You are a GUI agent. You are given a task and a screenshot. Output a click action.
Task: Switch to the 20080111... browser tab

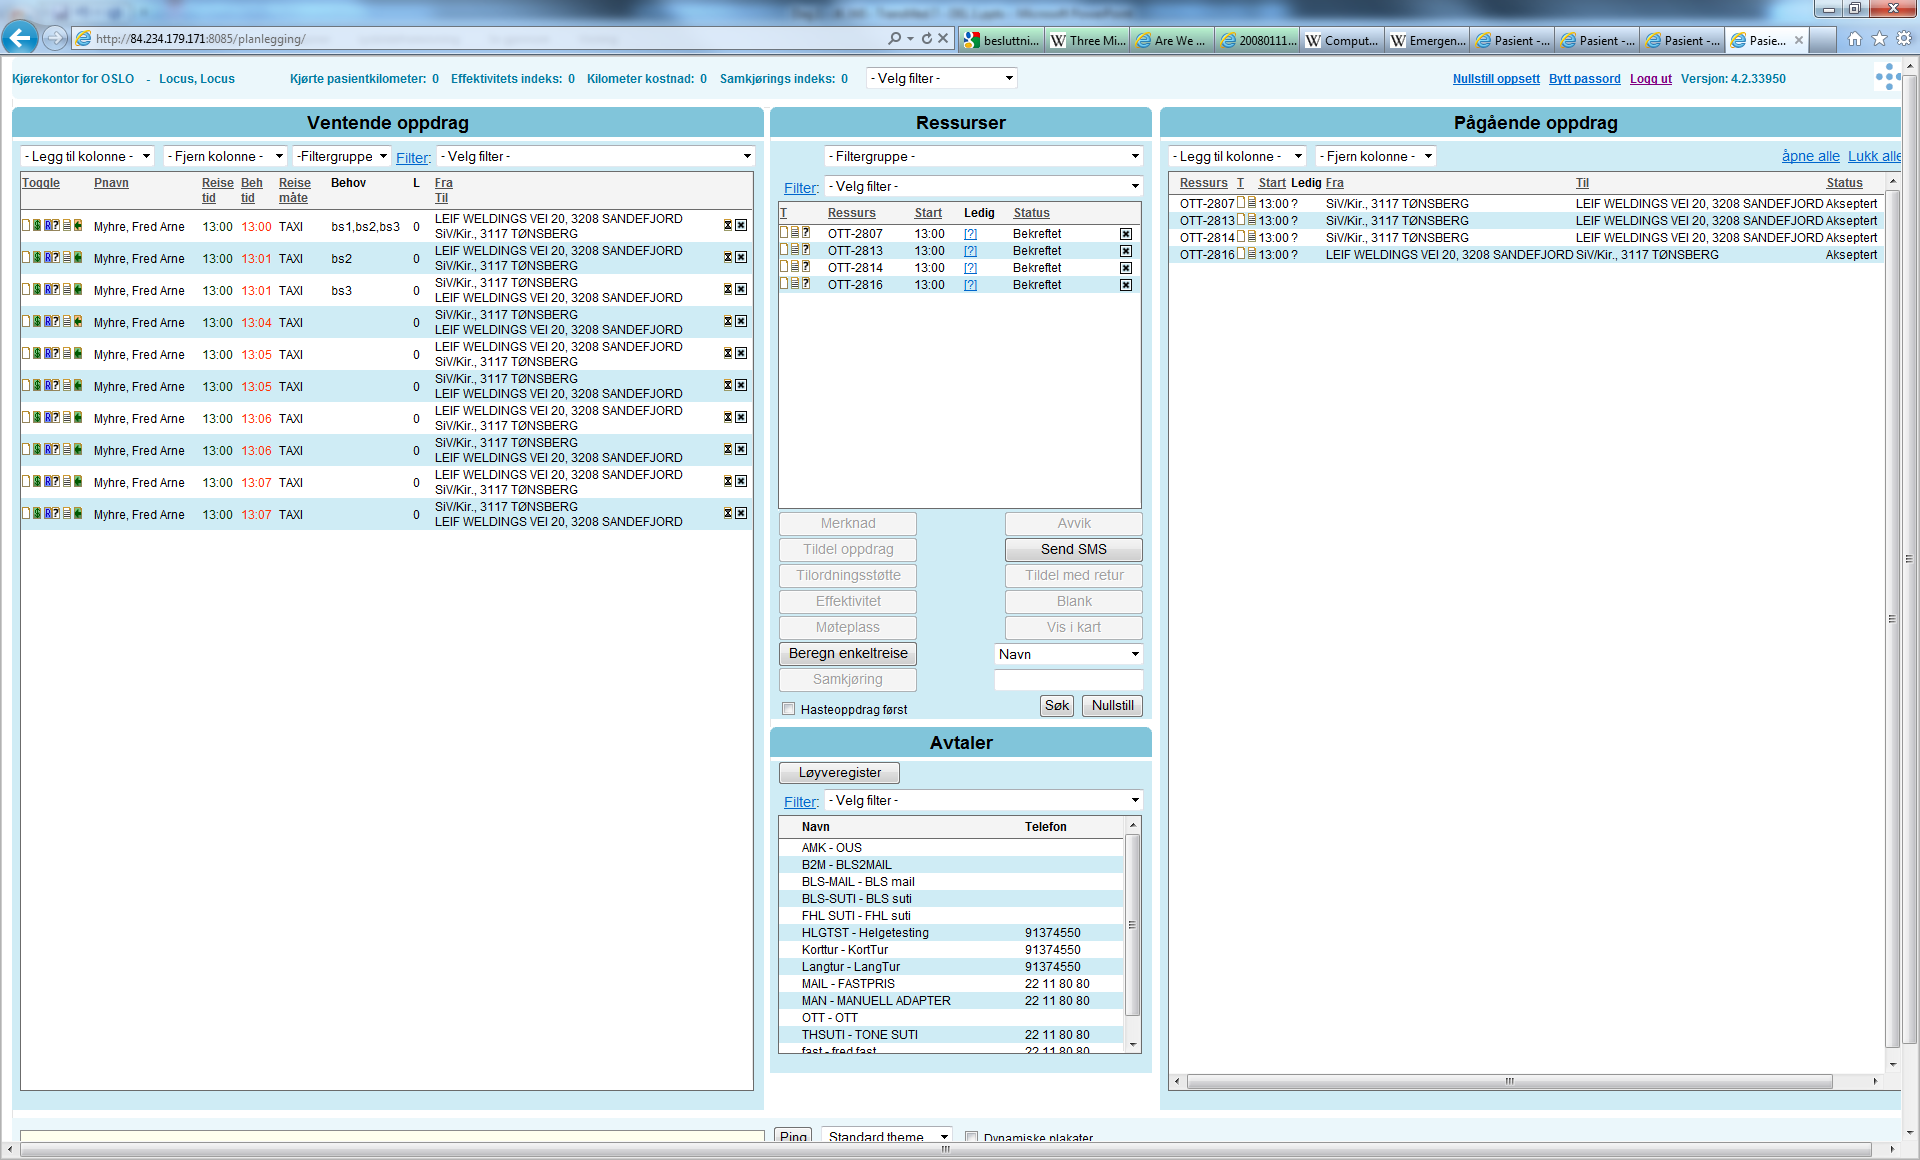[1257, 40]
